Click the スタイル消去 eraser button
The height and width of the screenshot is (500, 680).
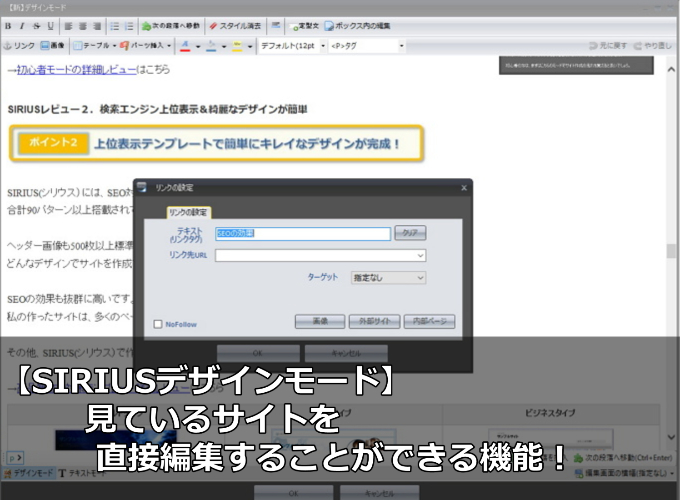(x=235, y=26)
